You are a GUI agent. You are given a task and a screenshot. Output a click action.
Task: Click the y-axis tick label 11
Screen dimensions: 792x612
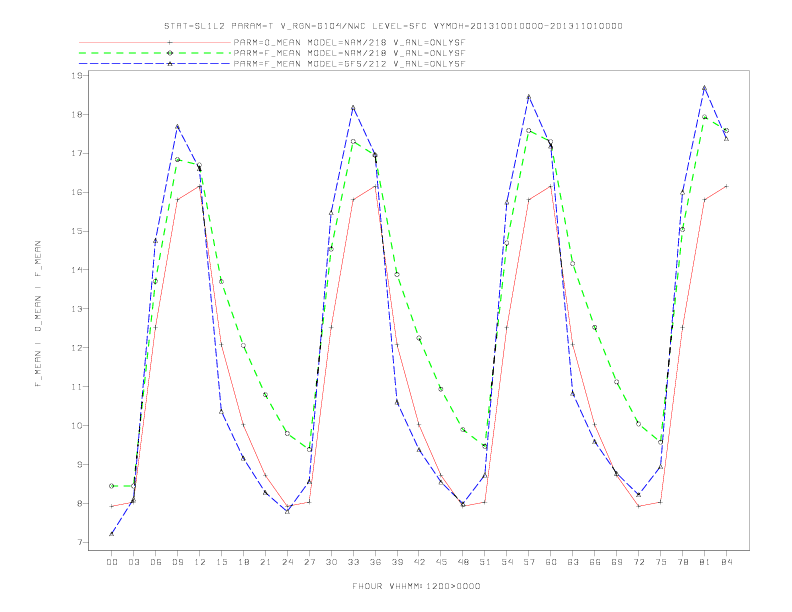77,387
